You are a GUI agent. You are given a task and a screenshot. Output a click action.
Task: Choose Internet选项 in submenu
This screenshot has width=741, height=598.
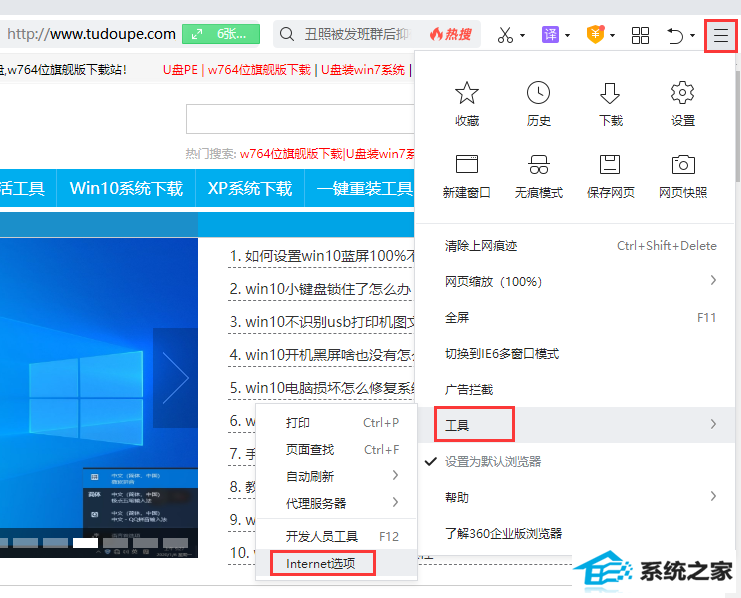(336, 563)
